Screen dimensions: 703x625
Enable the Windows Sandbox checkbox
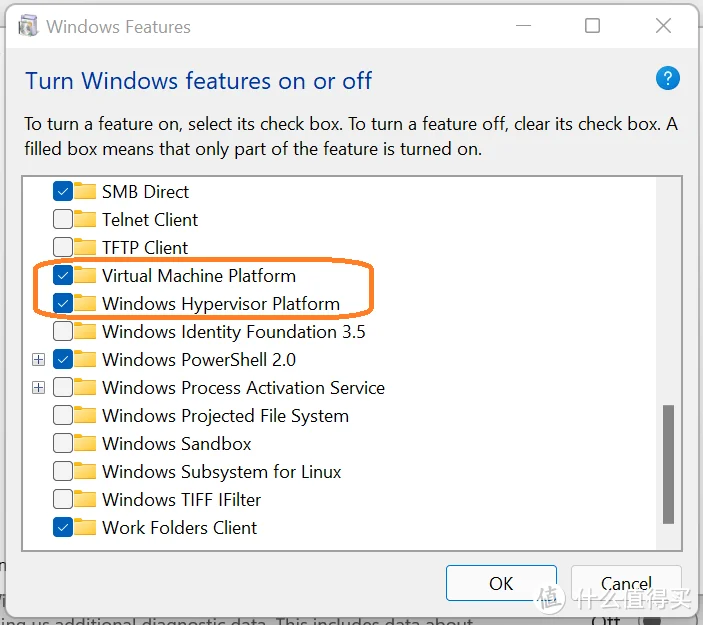63,443
